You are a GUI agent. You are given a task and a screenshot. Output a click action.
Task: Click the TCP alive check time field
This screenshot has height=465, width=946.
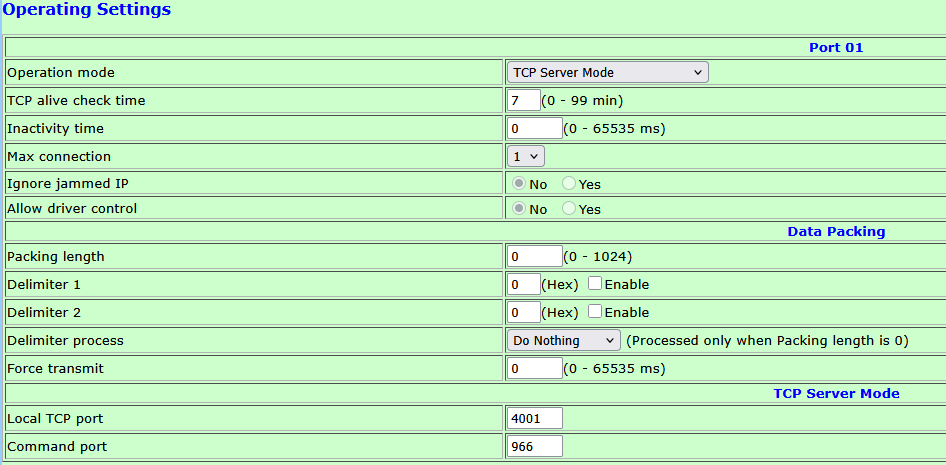(524, 100)
